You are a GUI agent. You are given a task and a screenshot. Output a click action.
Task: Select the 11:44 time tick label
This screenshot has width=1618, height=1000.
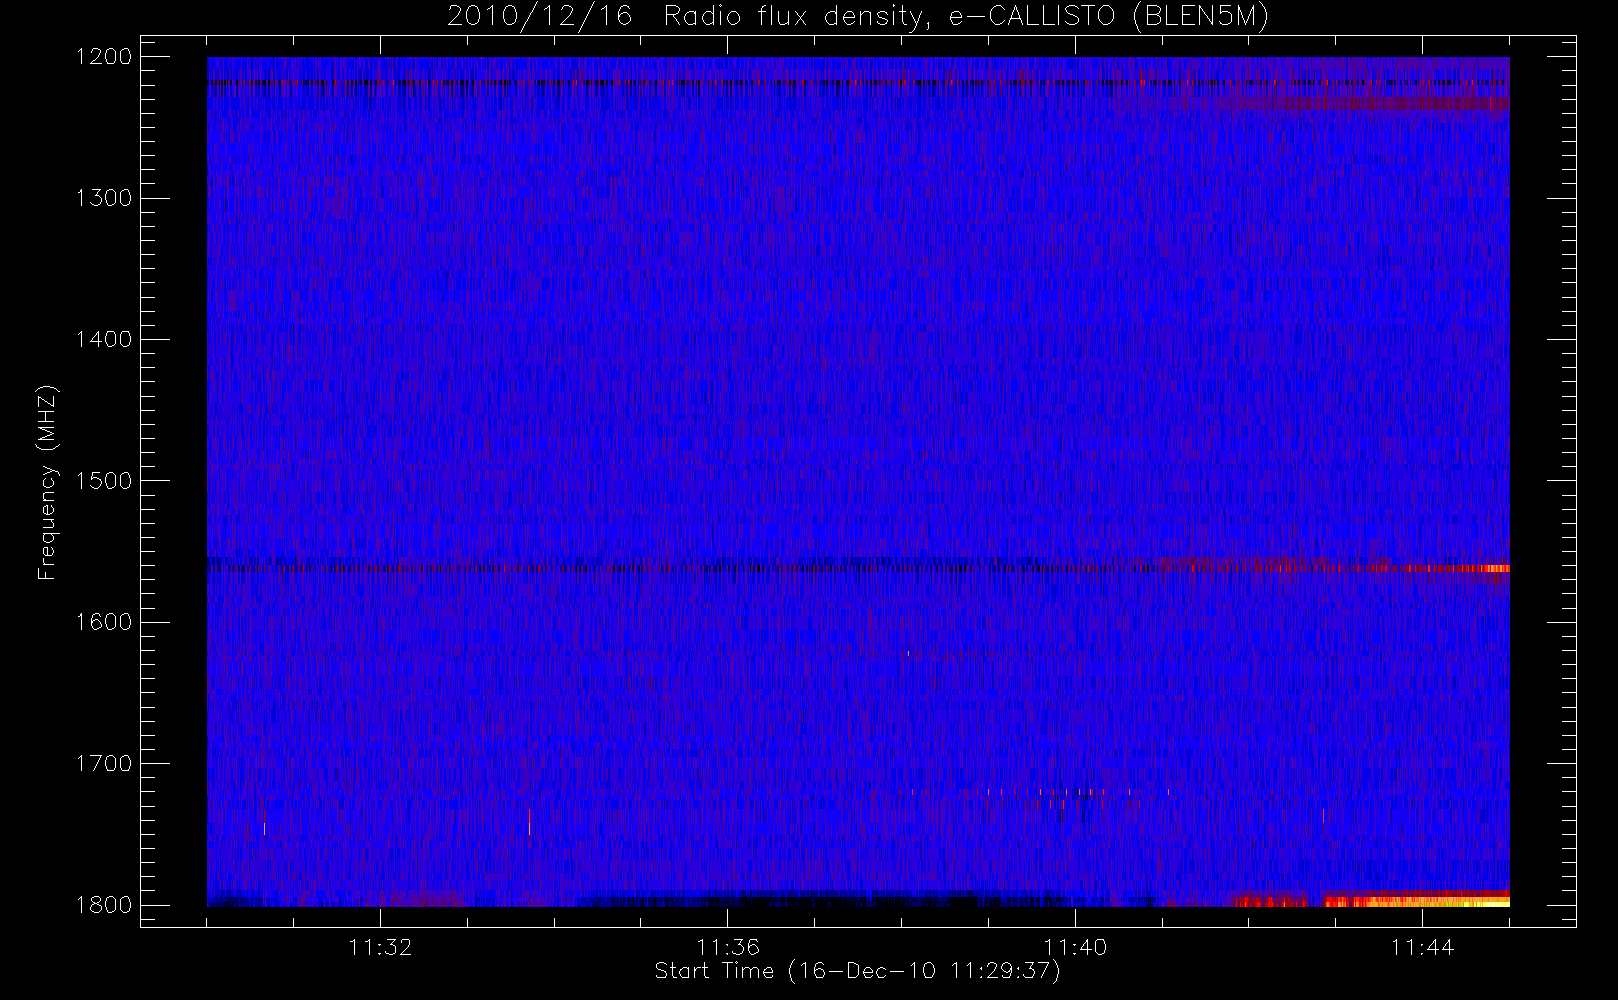1422,947
